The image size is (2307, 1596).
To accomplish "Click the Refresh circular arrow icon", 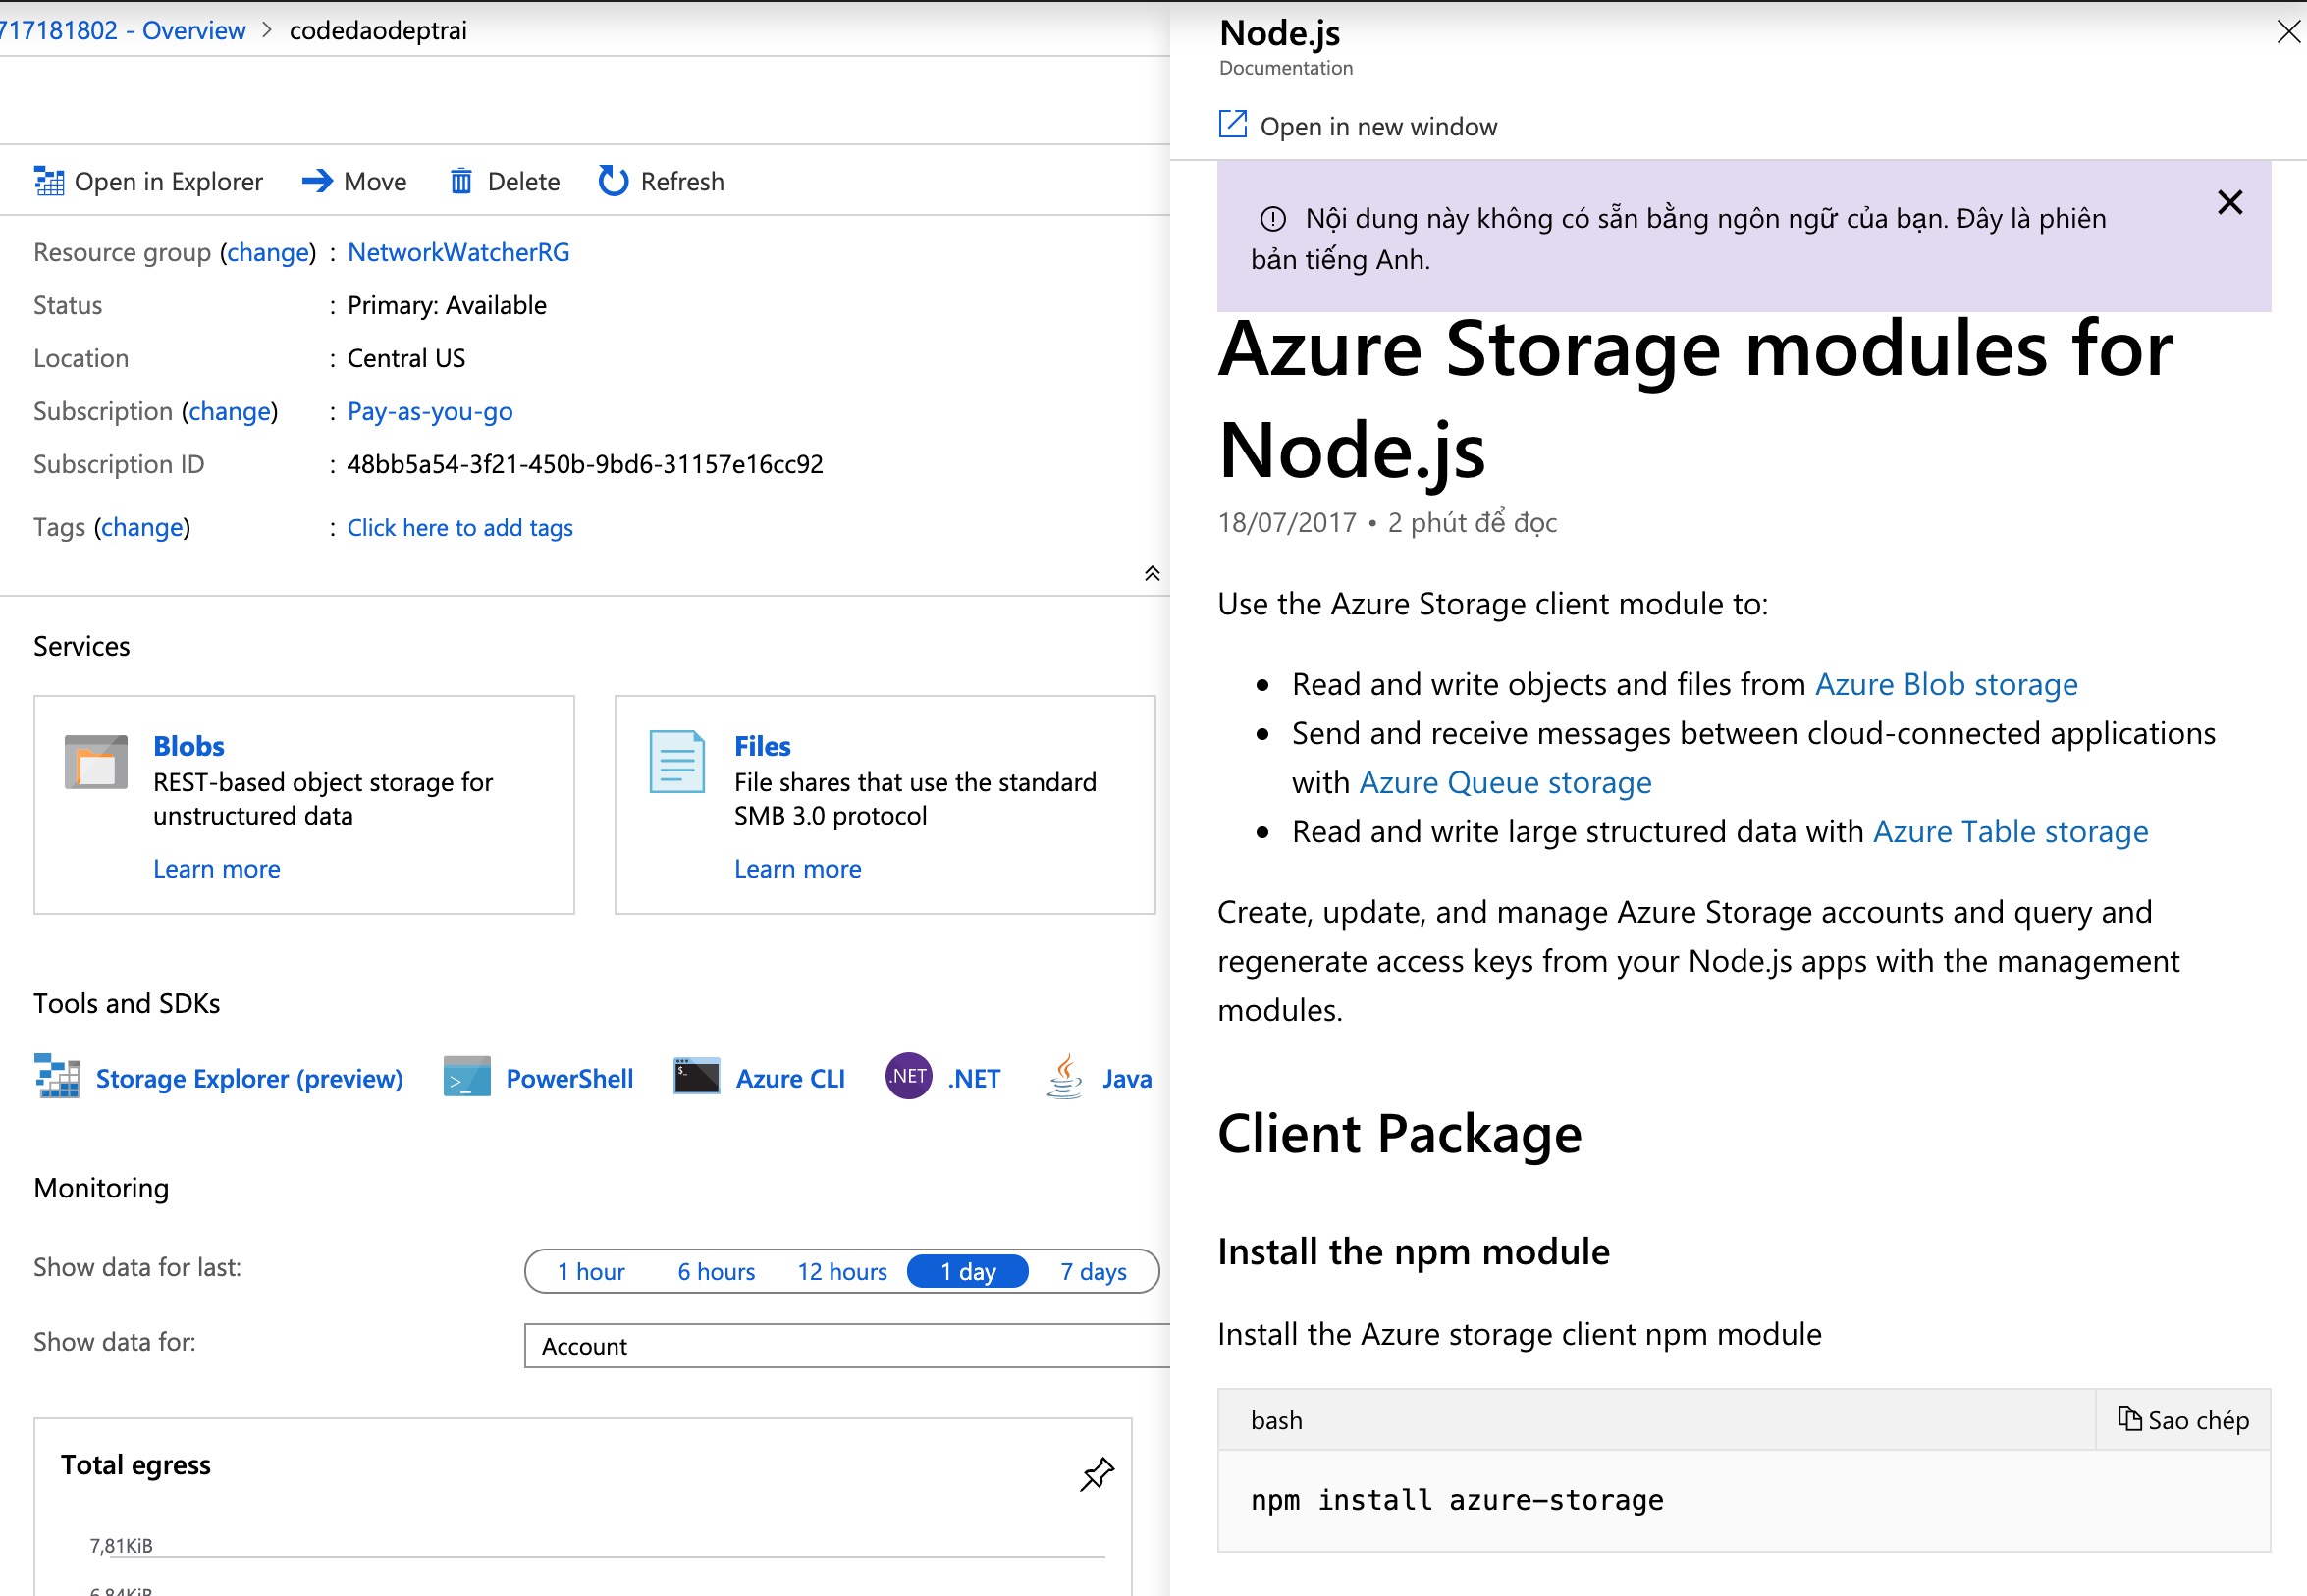I will (612, 181).
